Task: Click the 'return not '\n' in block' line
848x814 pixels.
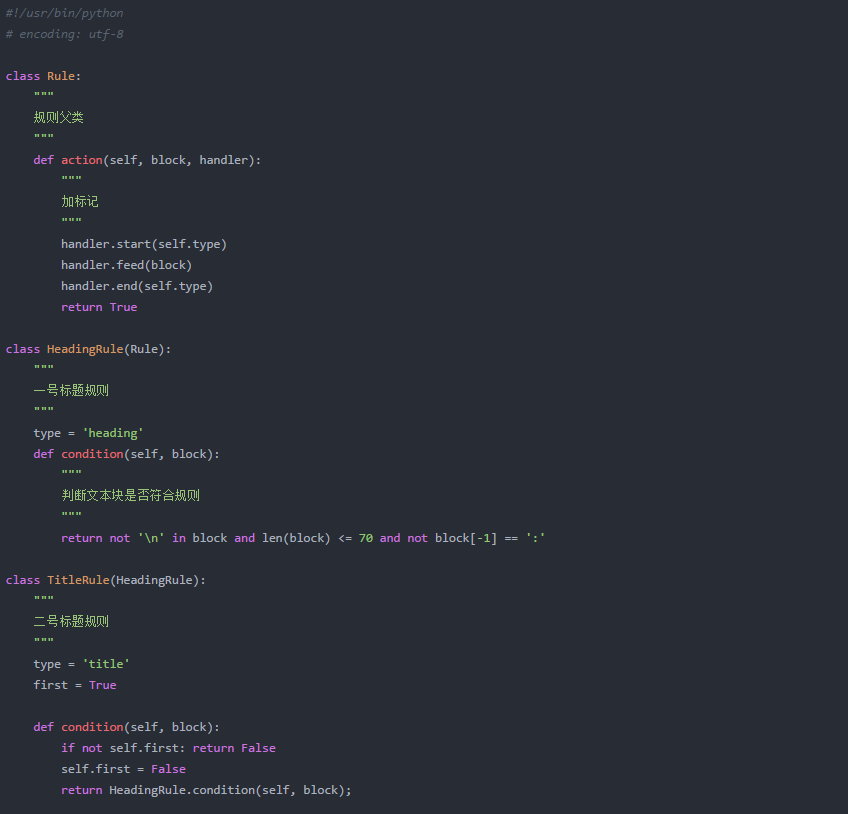Action: [303, 538]
